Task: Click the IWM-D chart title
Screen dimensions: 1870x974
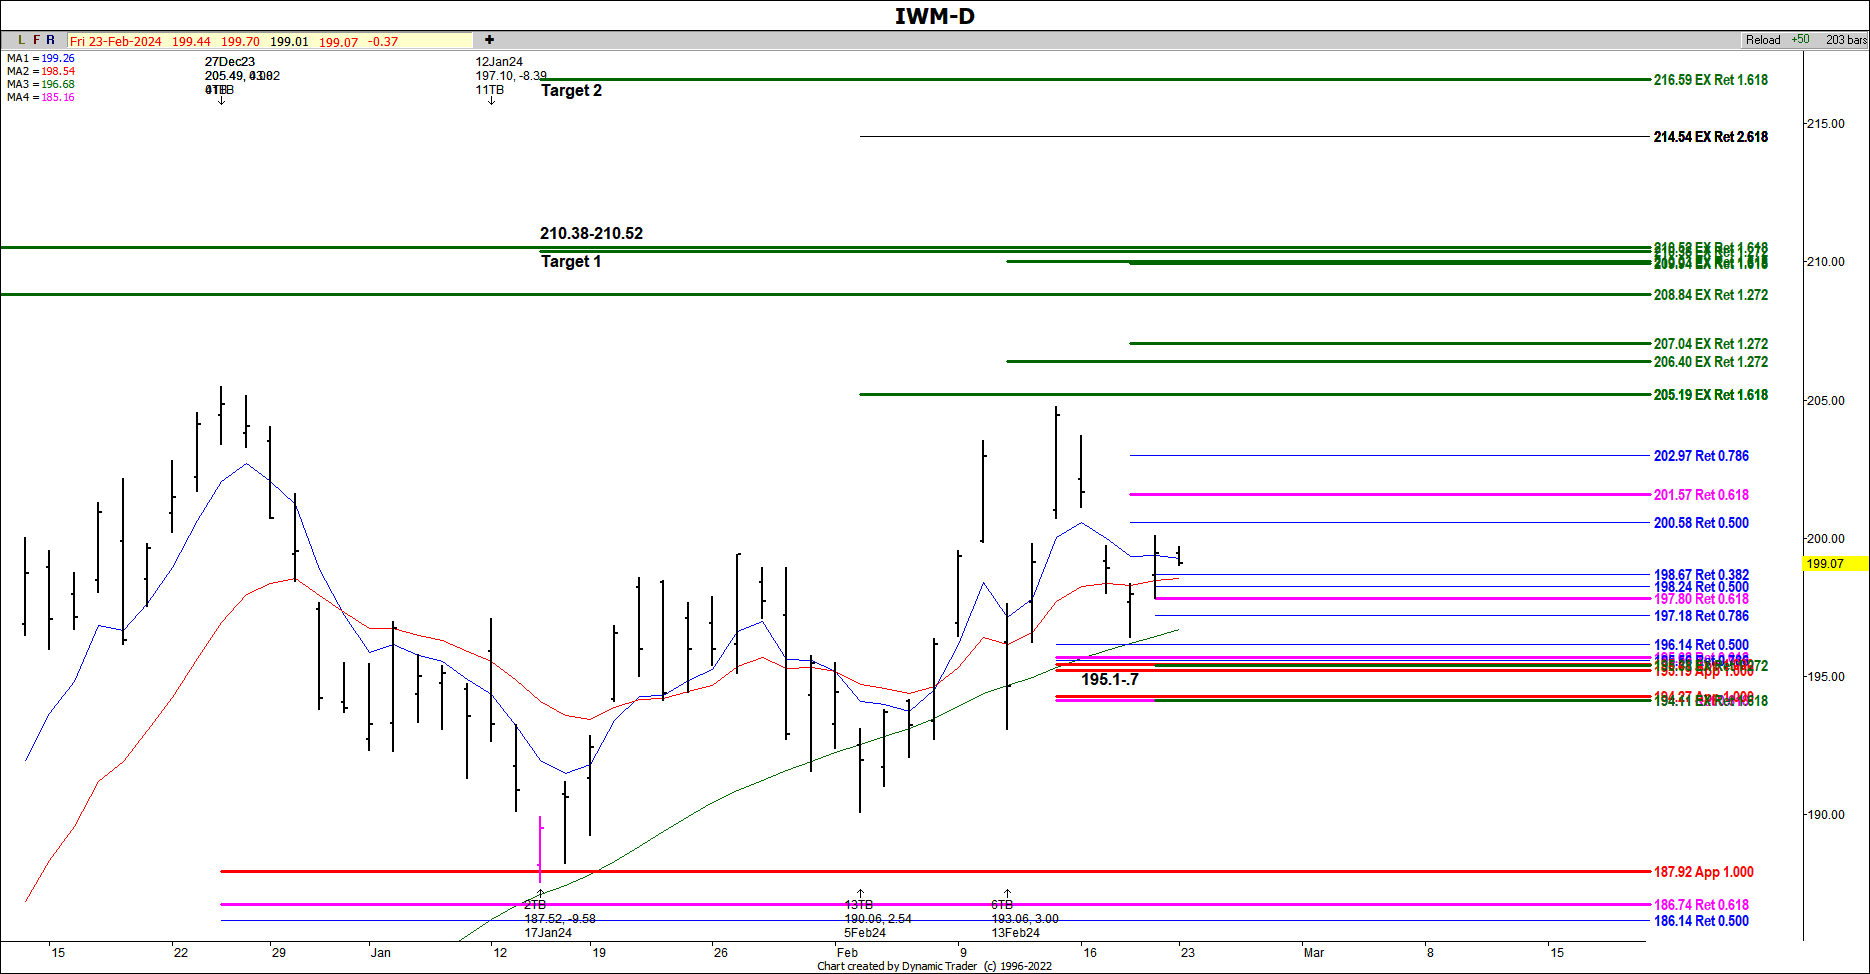Action: coord(934,16)
